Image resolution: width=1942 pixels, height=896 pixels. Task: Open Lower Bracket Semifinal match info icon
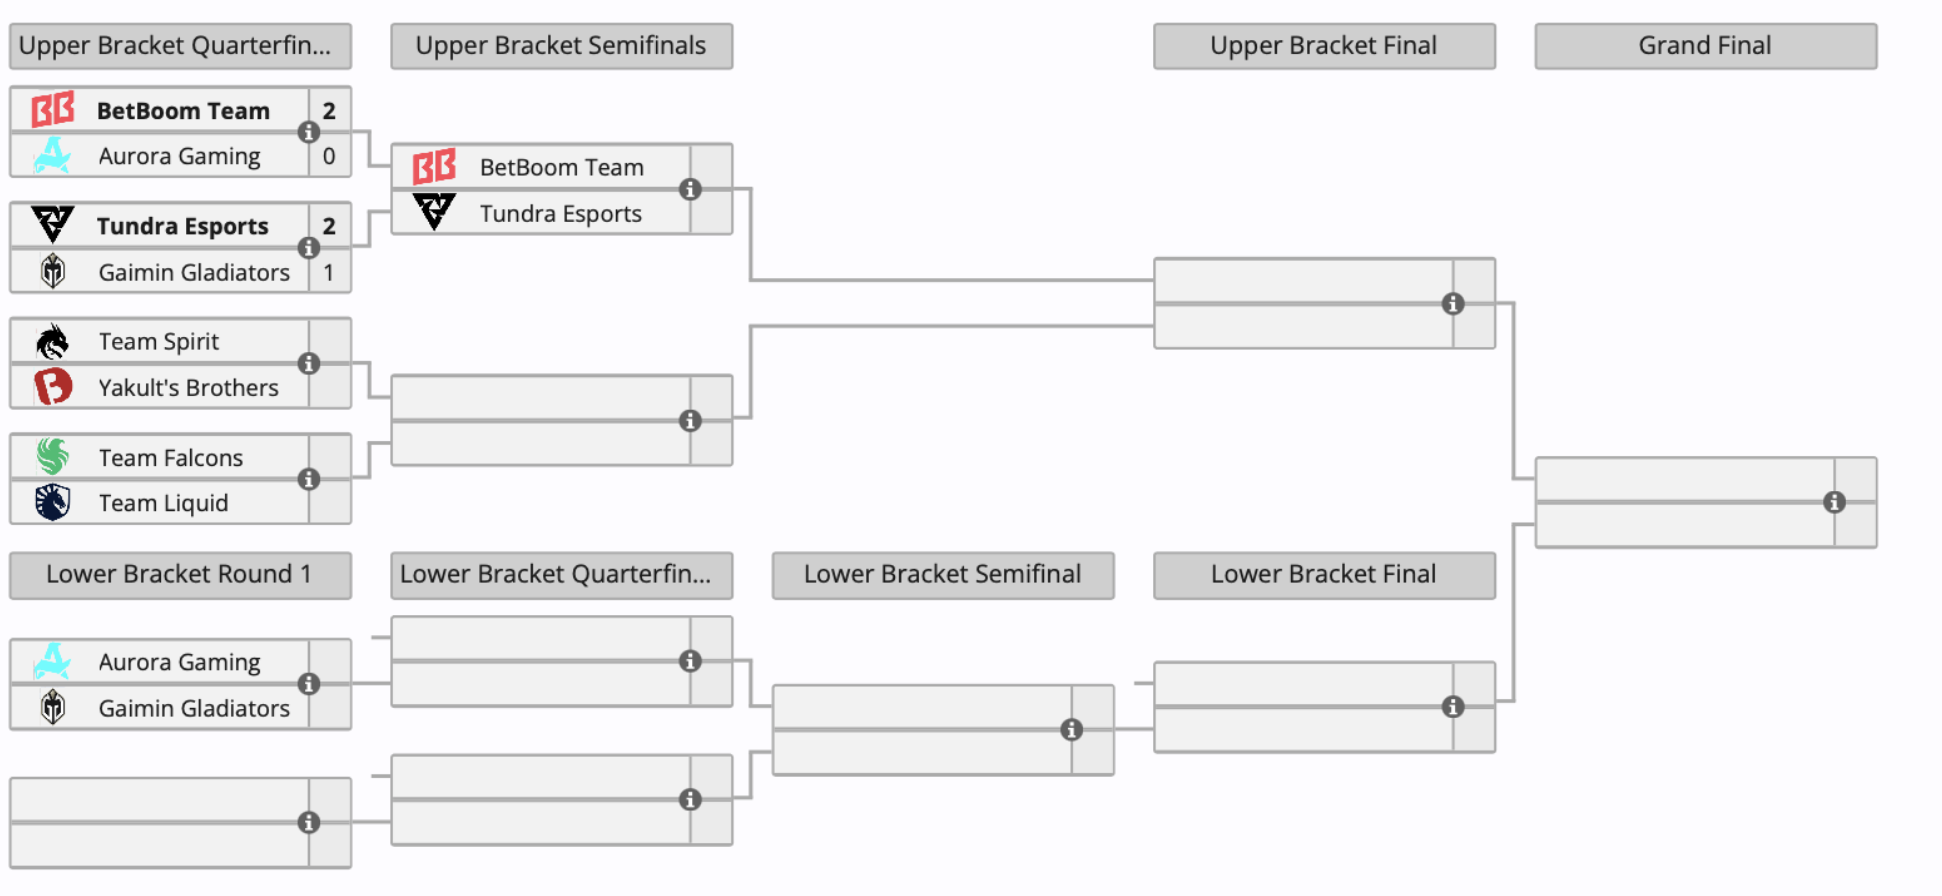[x=1072, y=730]
